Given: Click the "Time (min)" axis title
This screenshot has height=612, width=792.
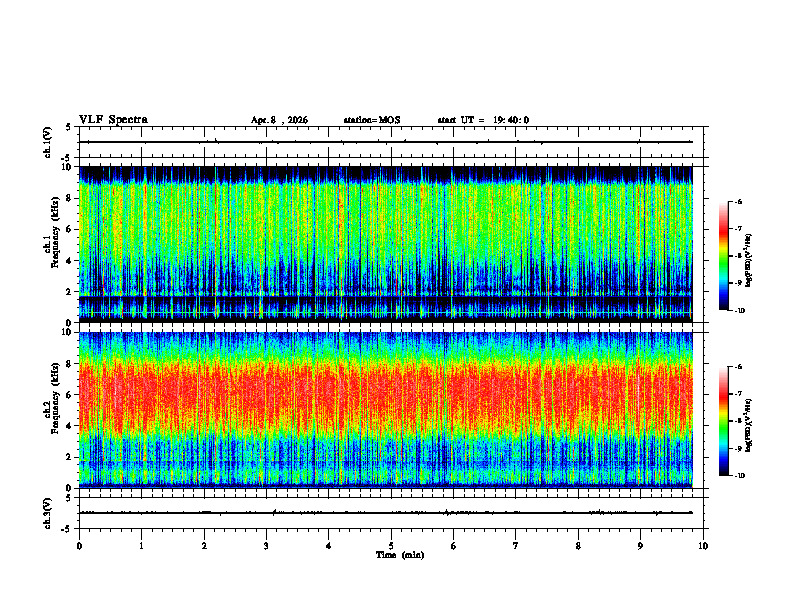Looking at the screenshot, I should [x=400, y=555].
